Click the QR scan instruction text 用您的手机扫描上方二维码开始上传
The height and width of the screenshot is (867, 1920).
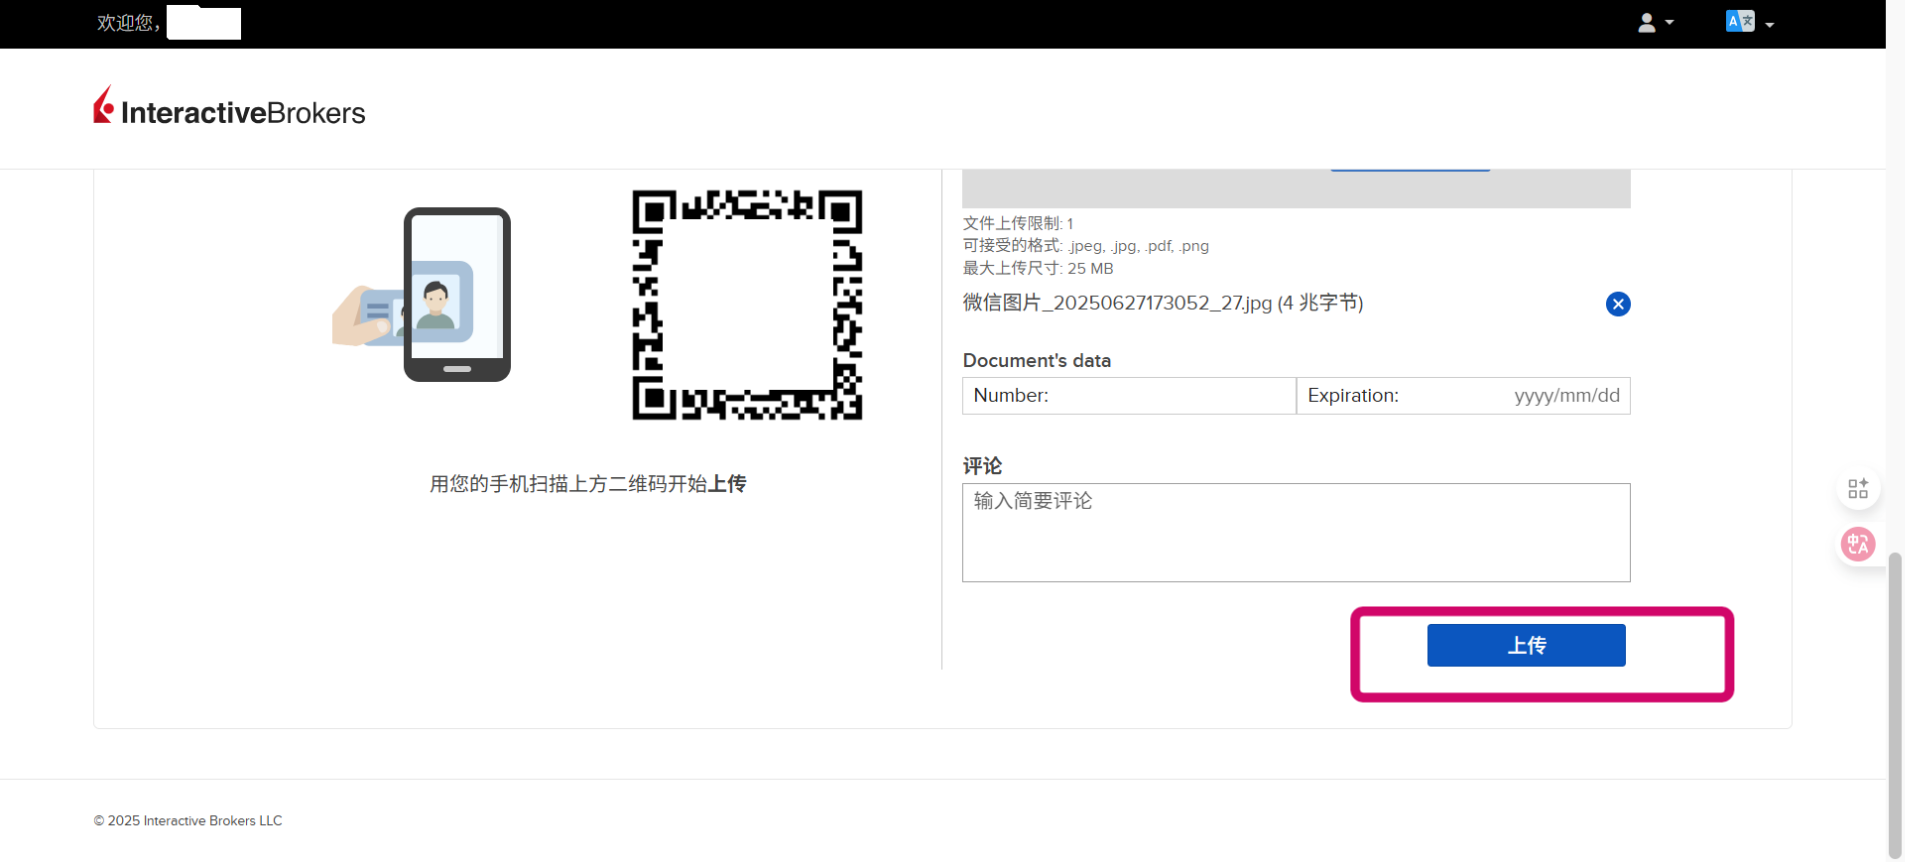point(588,485)
